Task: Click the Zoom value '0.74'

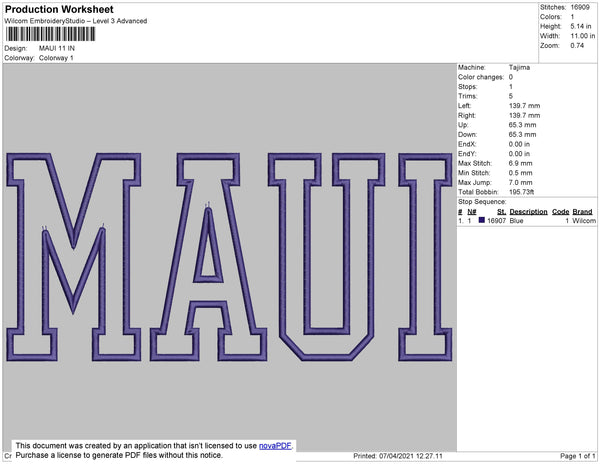Action: pos(577,46)
